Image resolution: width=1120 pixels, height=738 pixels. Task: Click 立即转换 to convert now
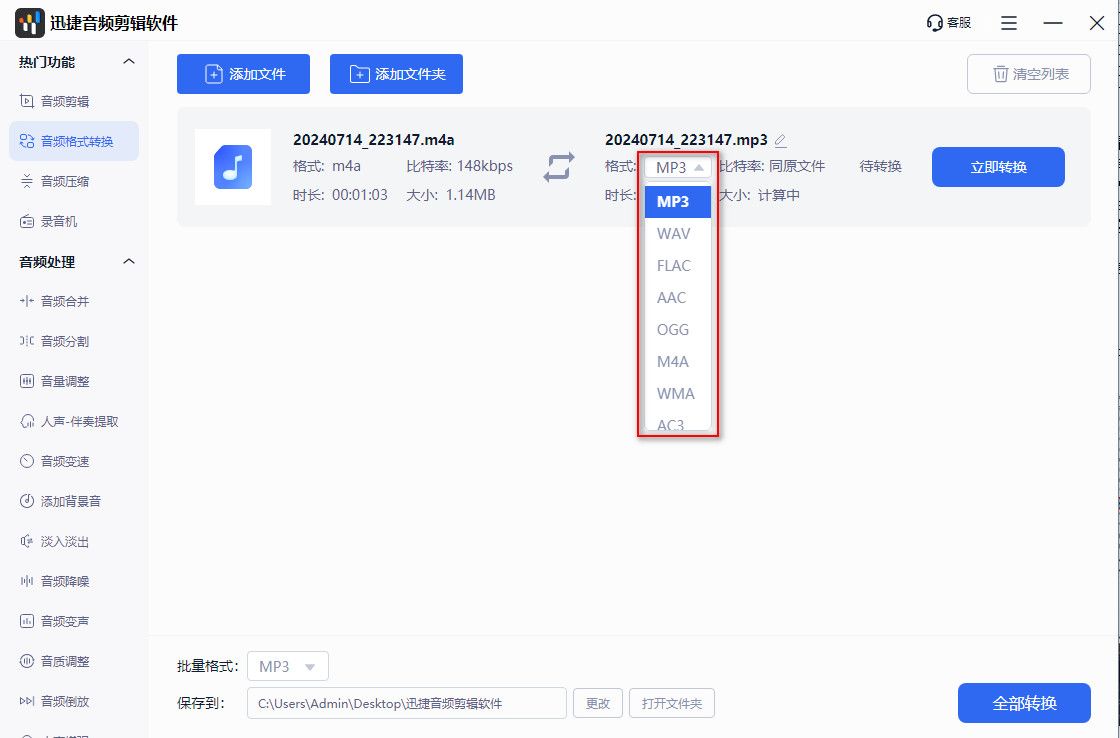(x=998, y=167)
